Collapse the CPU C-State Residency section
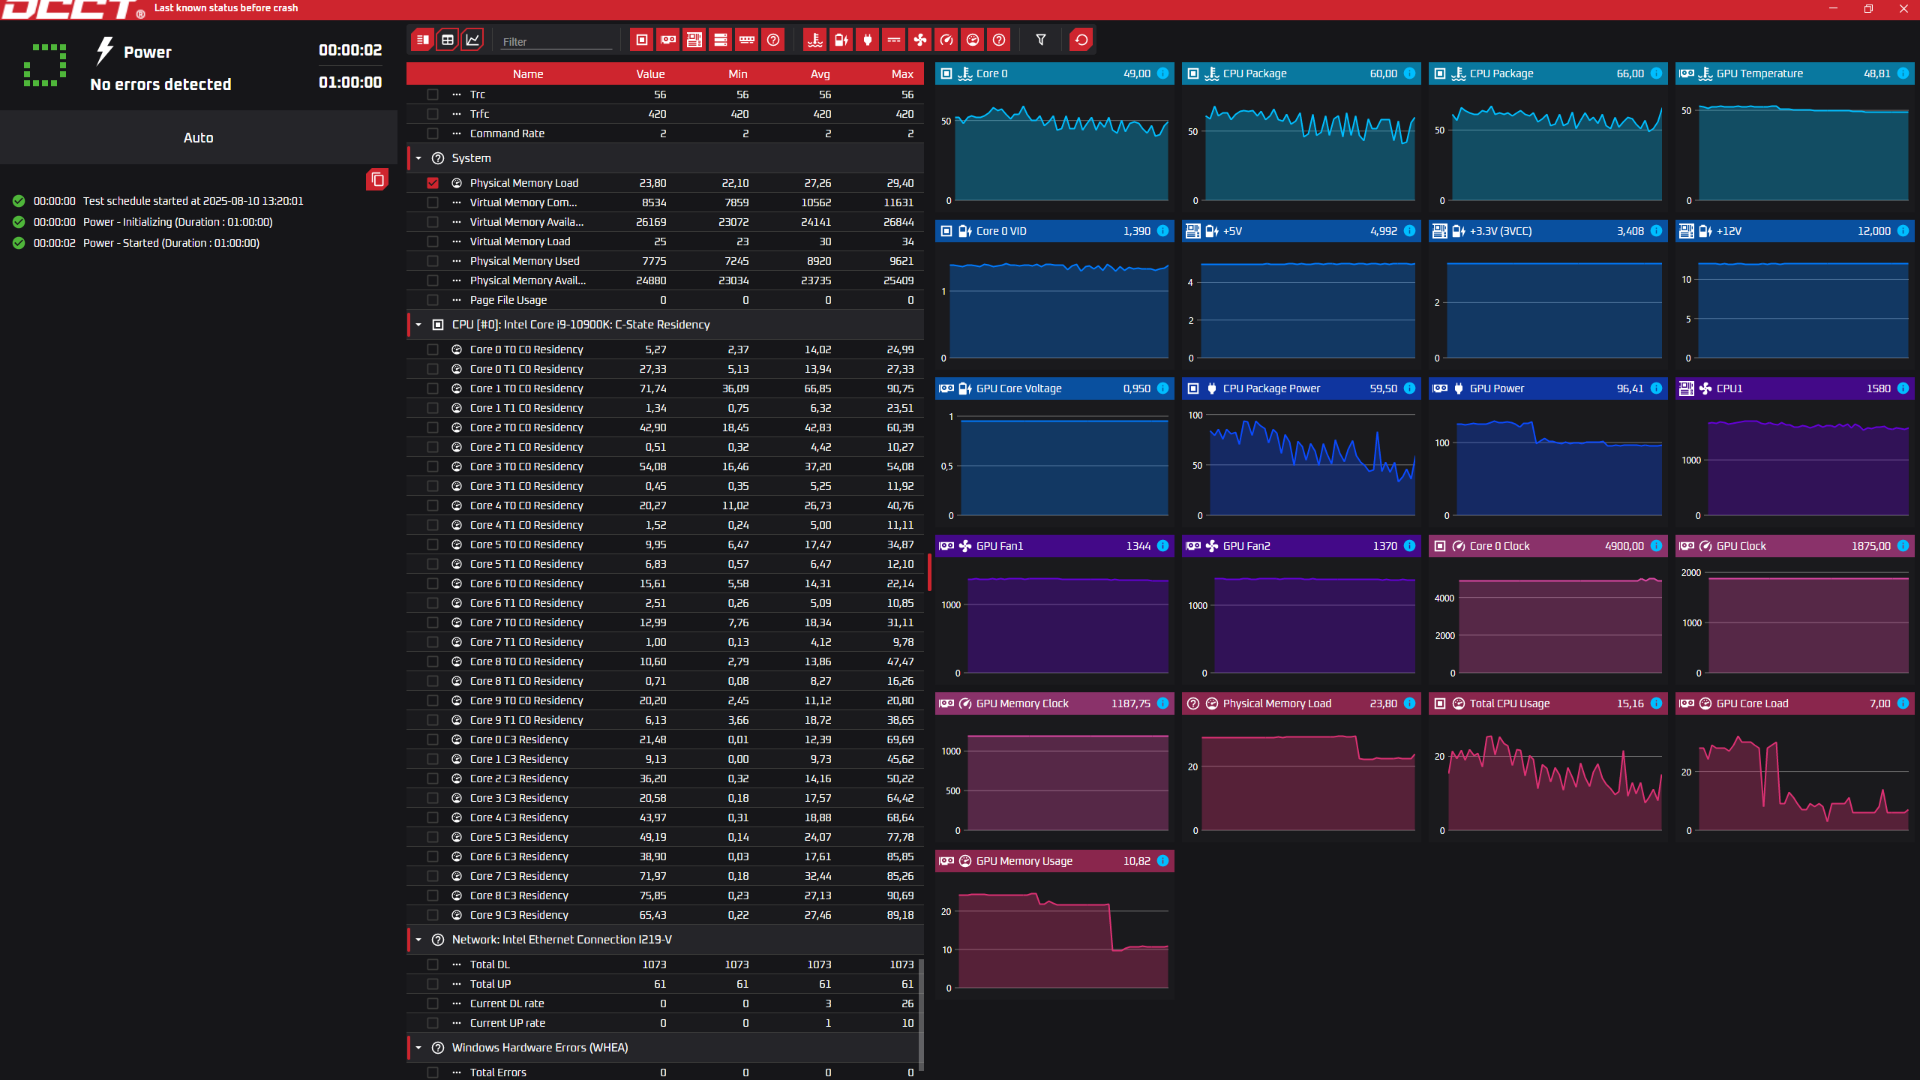The width and height of the screenshot is (1920, 1080). (x=419, y=325)
